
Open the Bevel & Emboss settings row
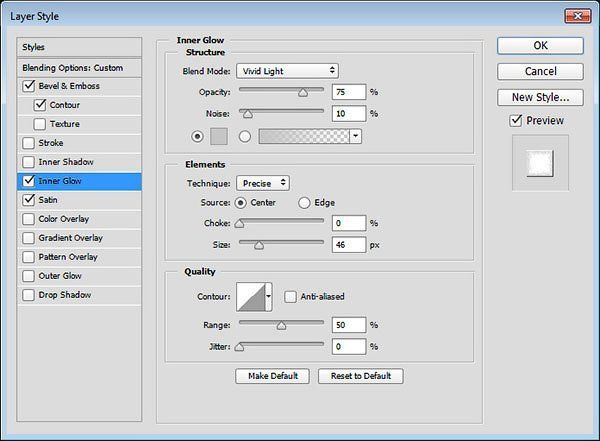(79, 86)
